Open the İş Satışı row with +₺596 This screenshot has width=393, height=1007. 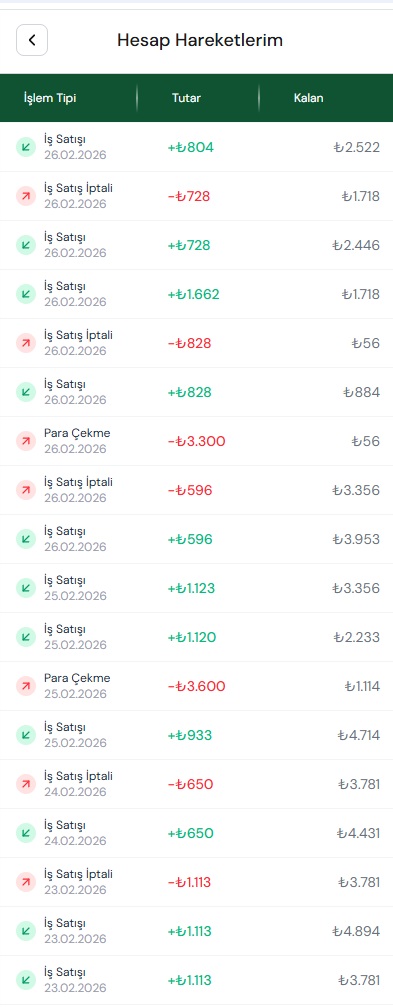coord(196,539)
